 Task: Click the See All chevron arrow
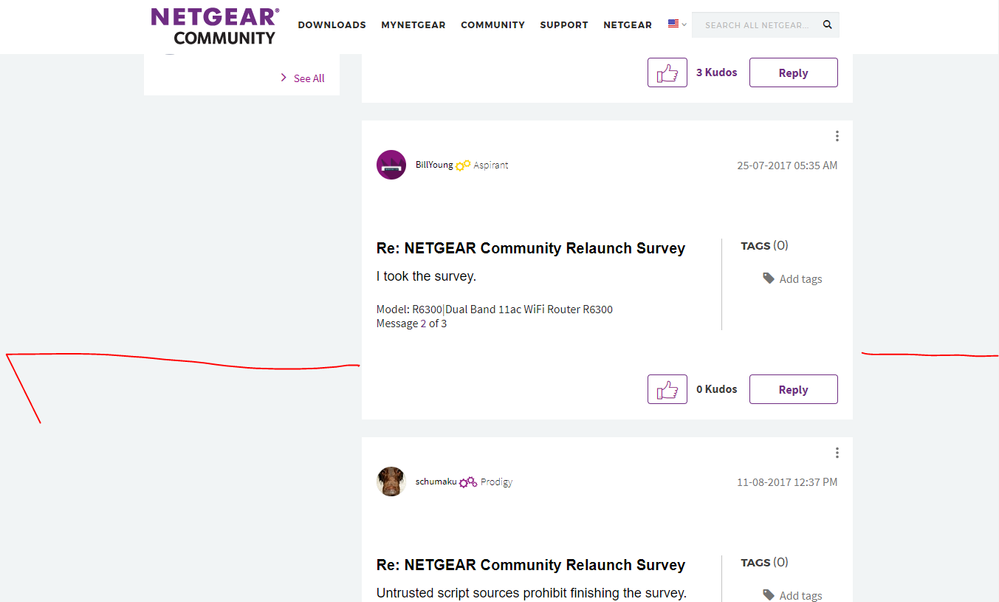pyautogui.click(x=284, y=78)
